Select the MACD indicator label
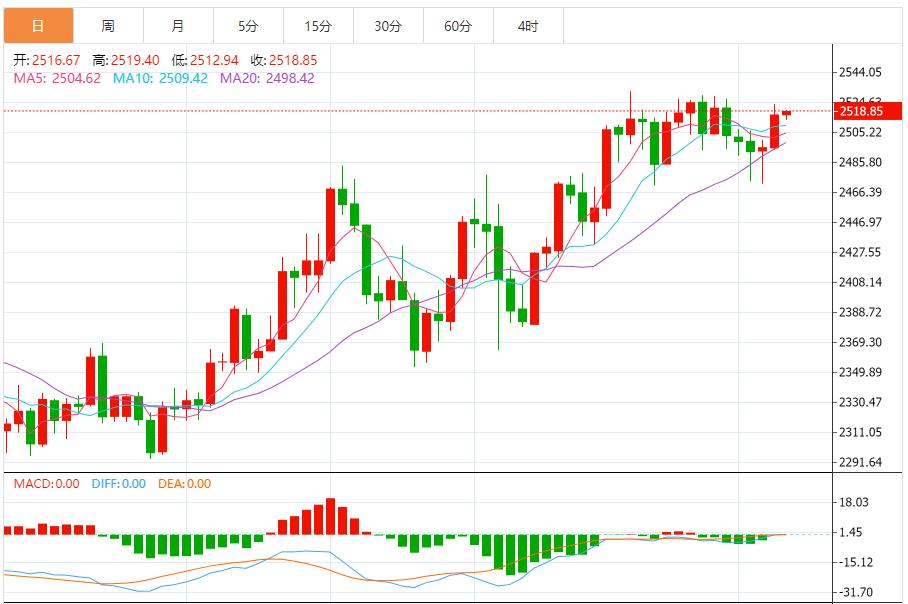The width and height of the screenshot is (908, 604). pyautogui.click(x=46, y=484)
